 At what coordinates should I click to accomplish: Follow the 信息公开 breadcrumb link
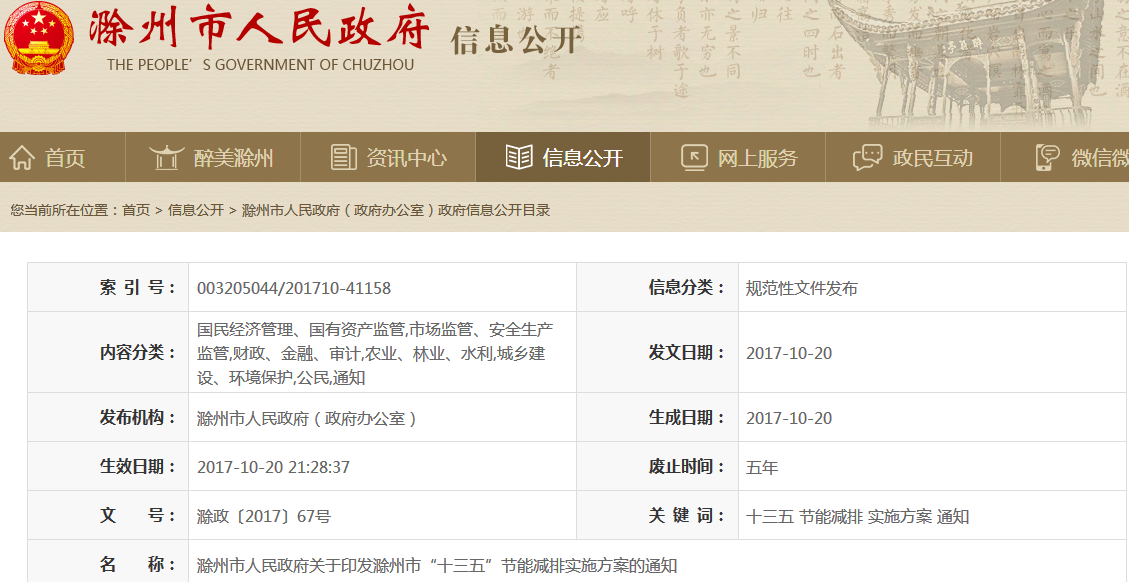pos(196,210)
